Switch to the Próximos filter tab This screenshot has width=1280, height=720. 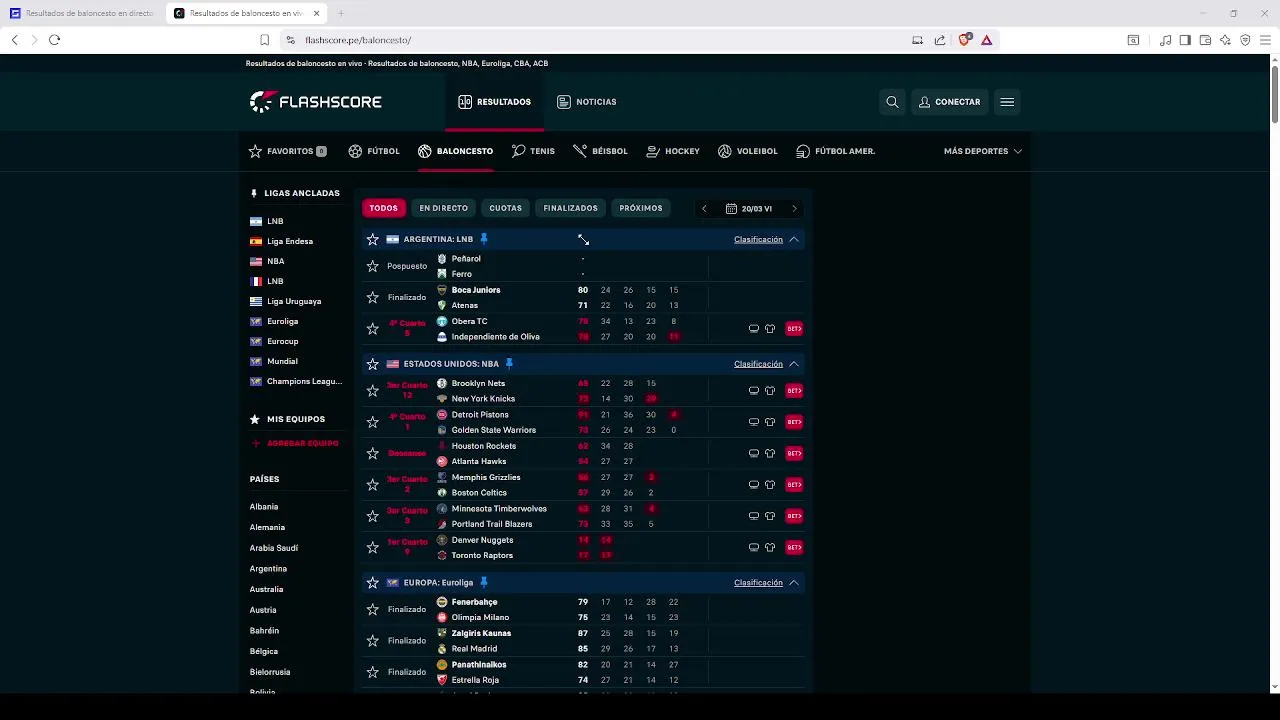point(641,209)
